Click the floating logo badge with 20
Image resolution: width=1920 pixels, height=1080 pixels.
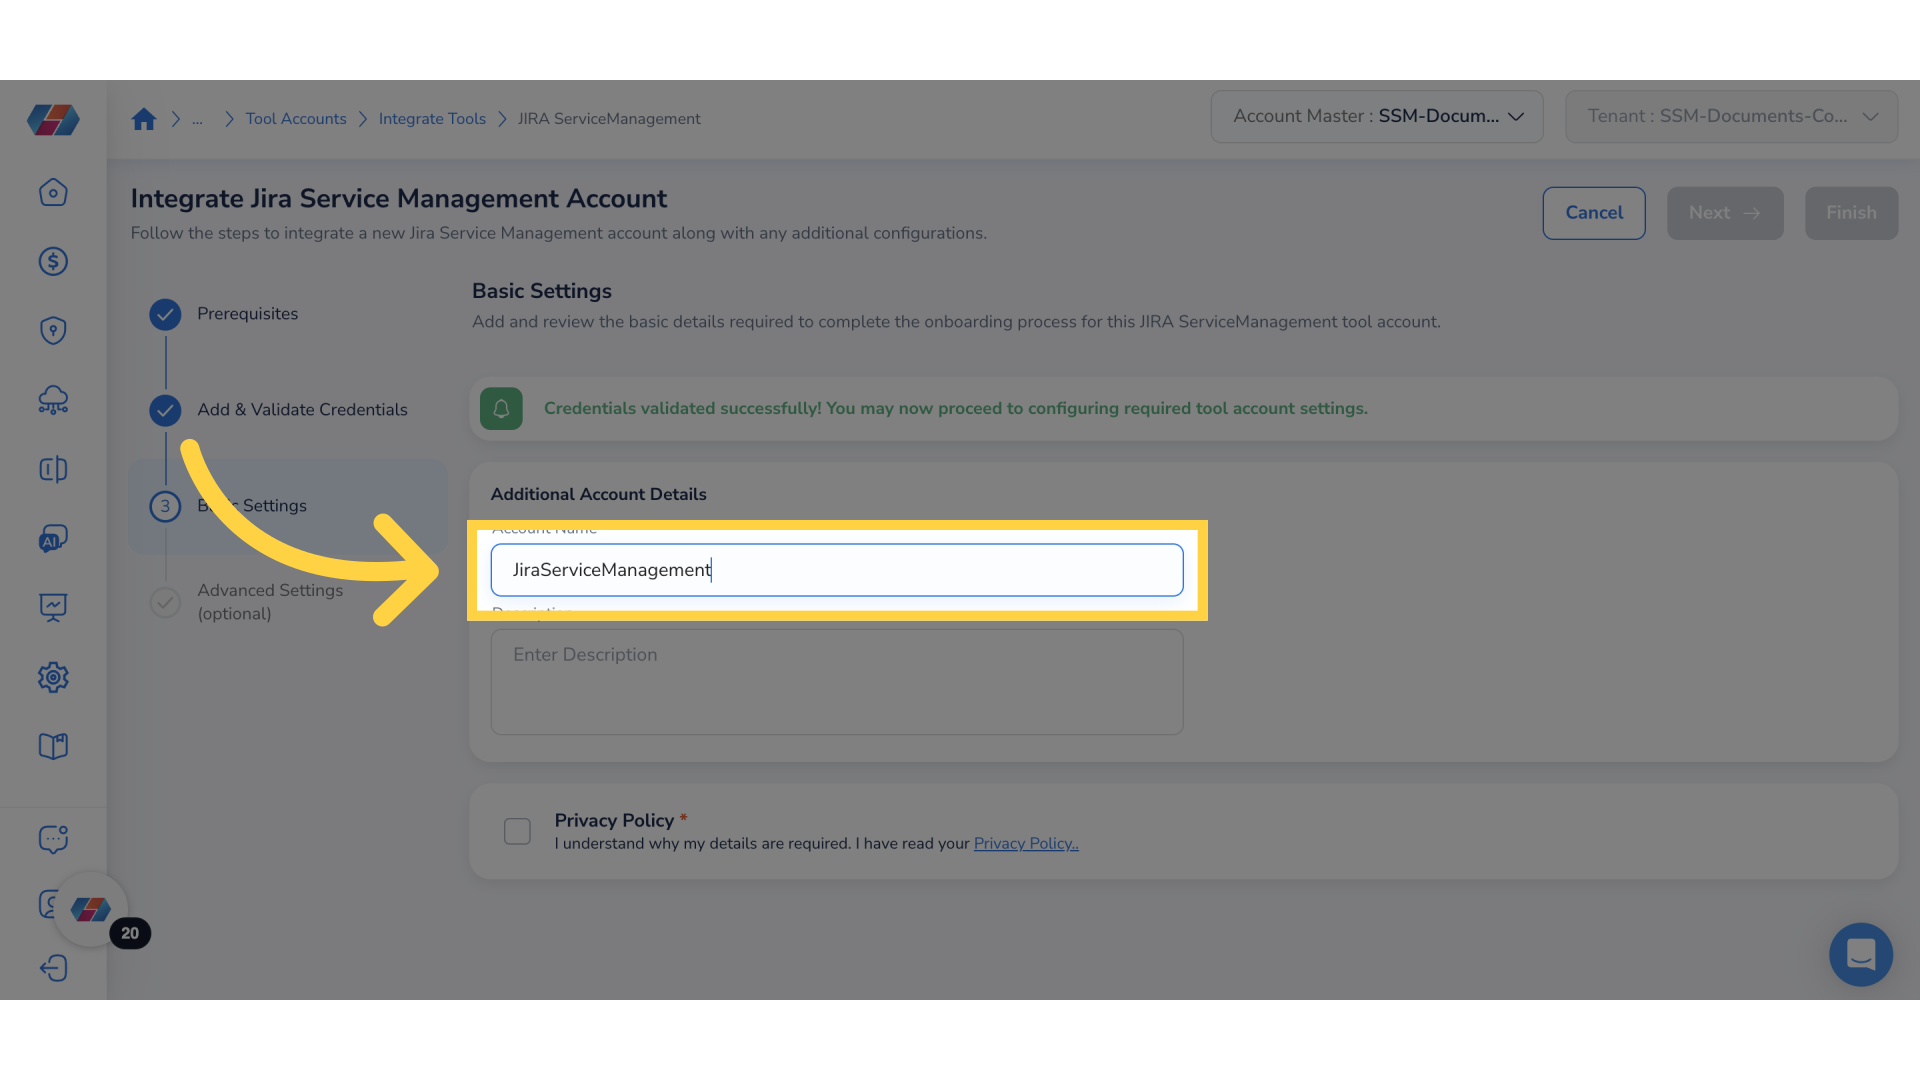tap(92, 910)
